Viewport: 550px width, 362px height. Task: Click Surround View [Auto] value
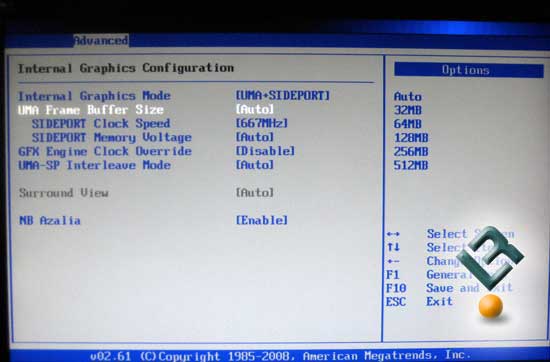[255, 192]
